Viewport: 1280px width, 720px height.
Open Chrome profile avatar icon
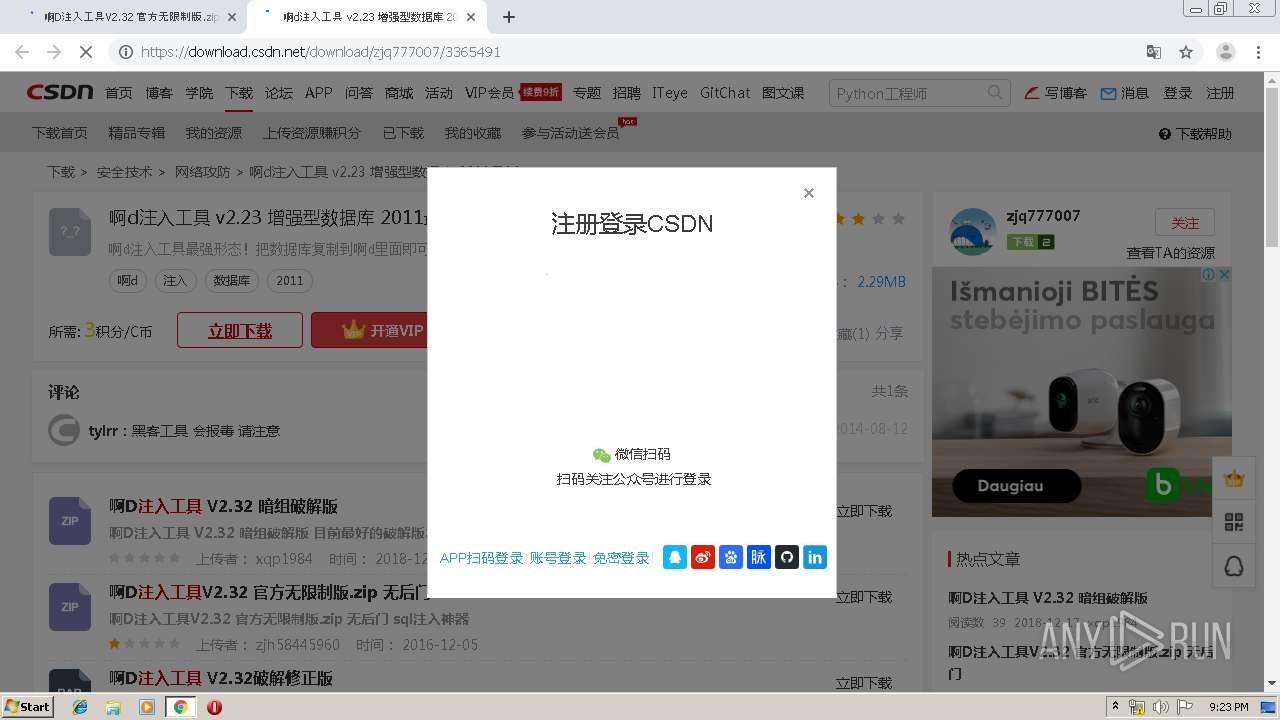click(1225, 52)
